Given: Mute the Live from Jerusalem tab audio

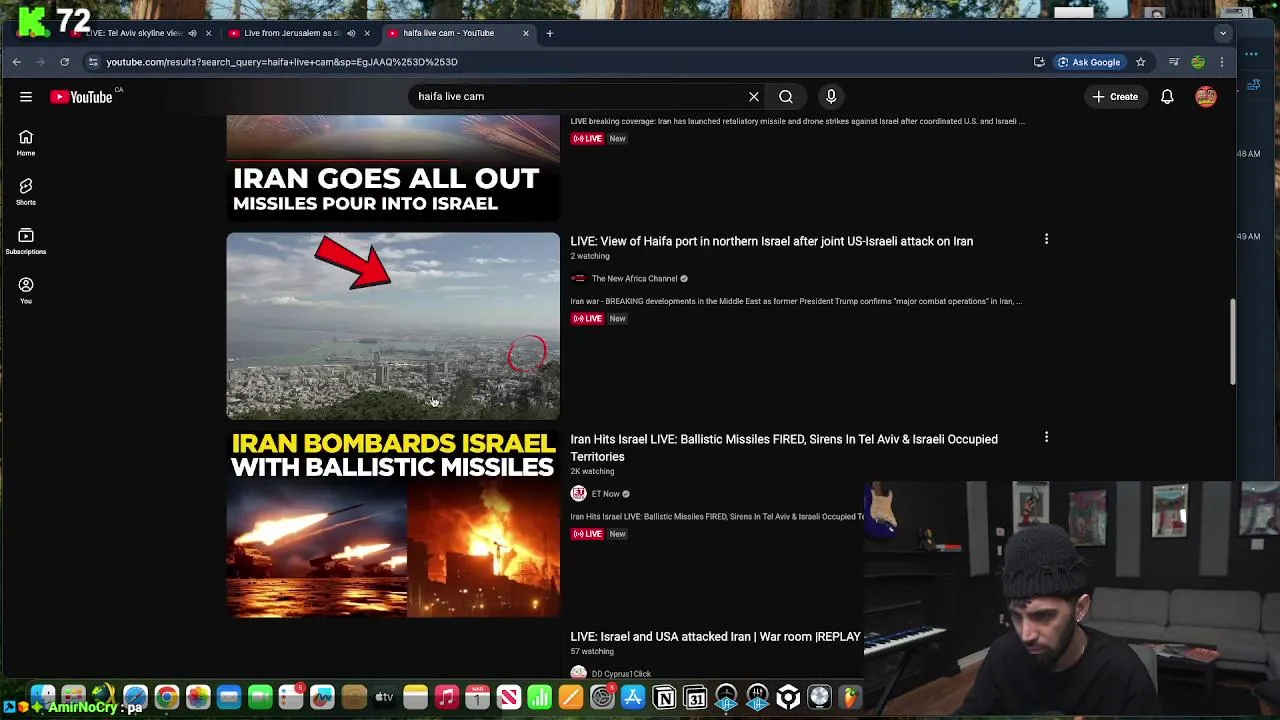Looking at the screenshot, I should (351, 33).
